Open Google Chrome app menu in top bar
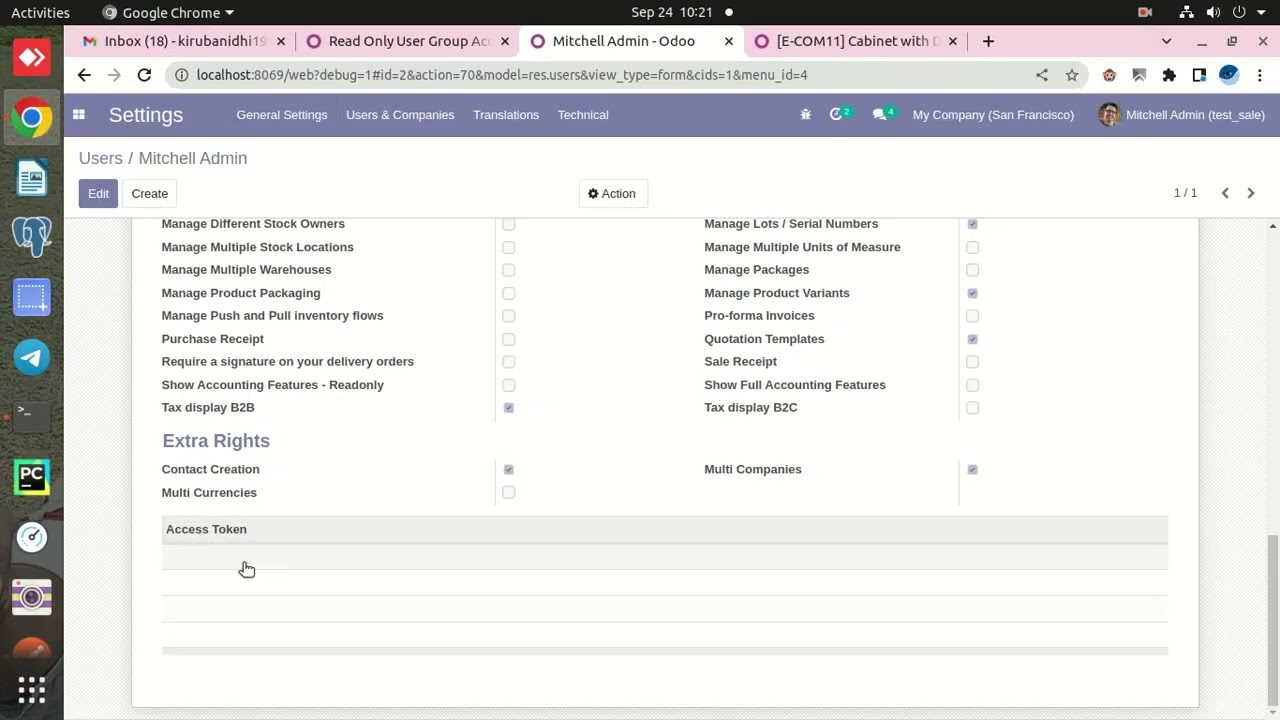 tap(168, 12)
